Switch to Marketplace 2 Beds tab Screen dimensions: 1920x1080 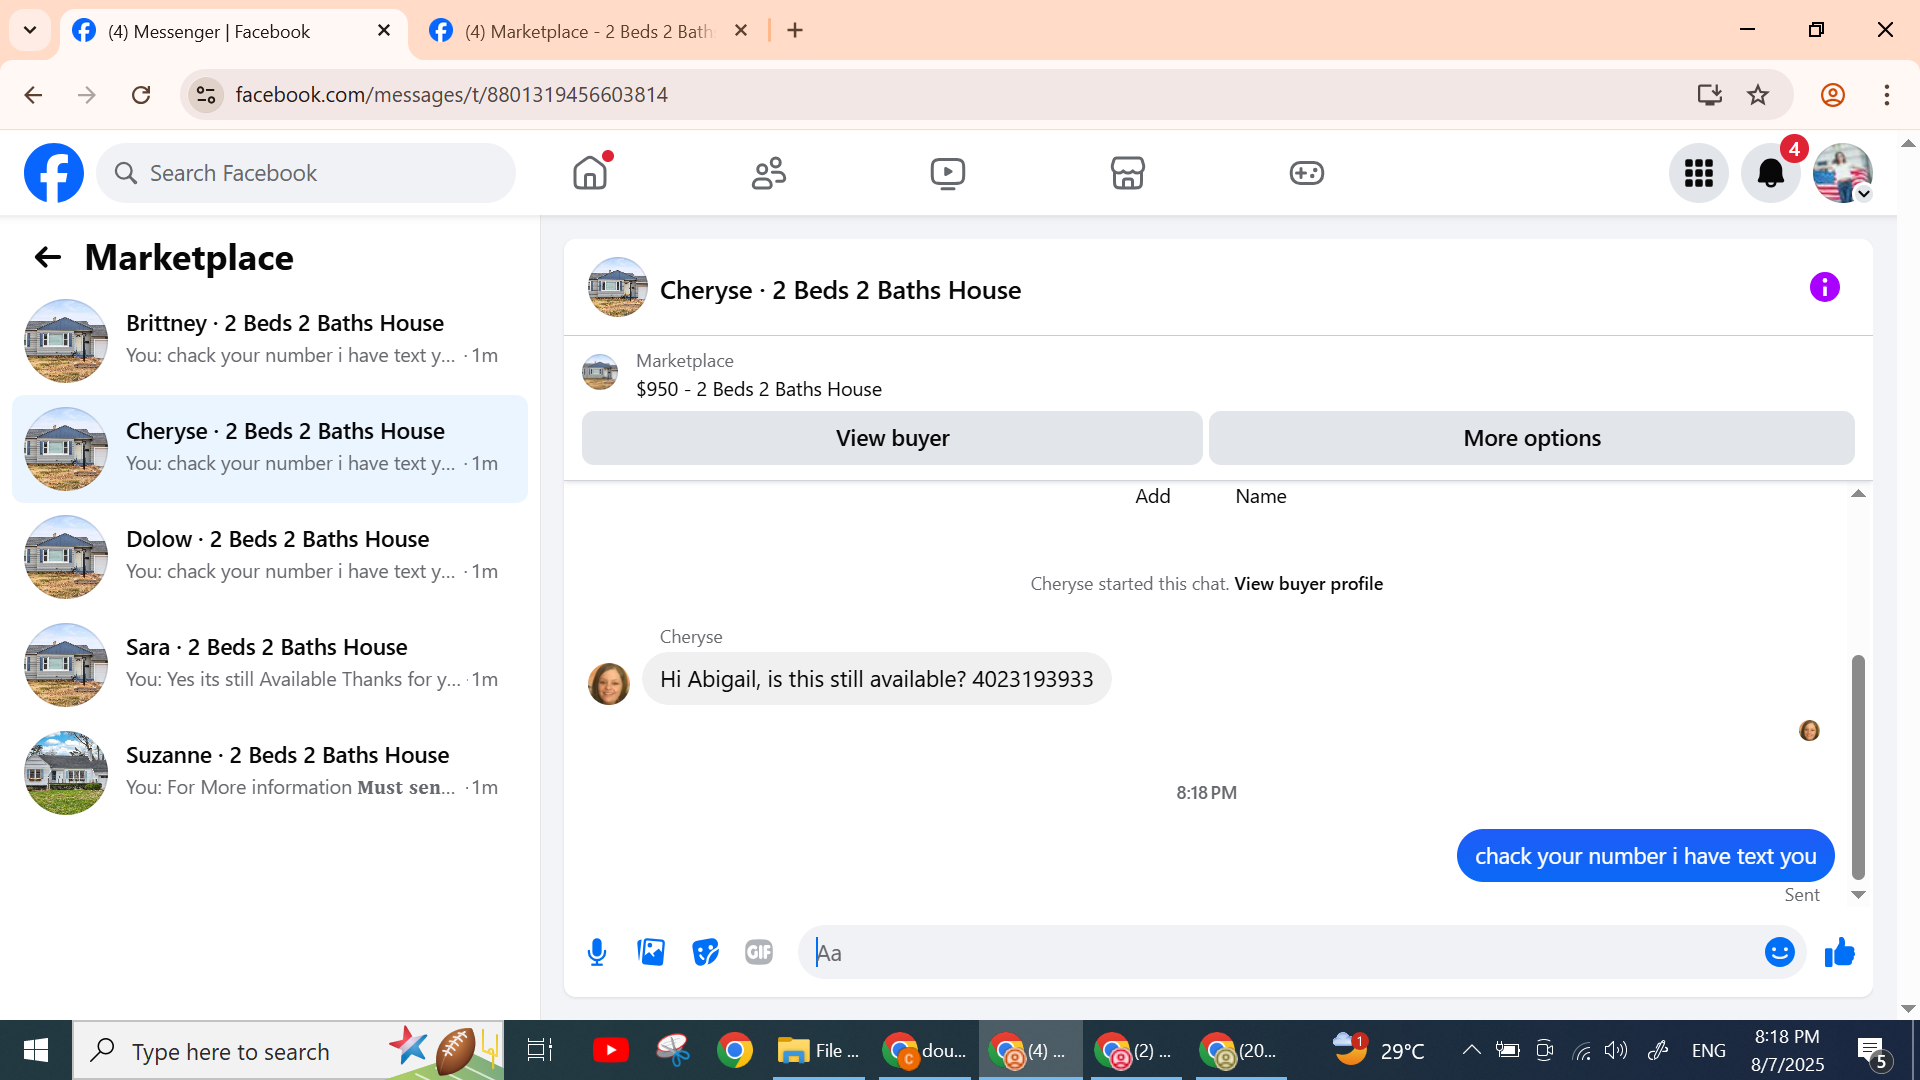[x=590, y=32]
